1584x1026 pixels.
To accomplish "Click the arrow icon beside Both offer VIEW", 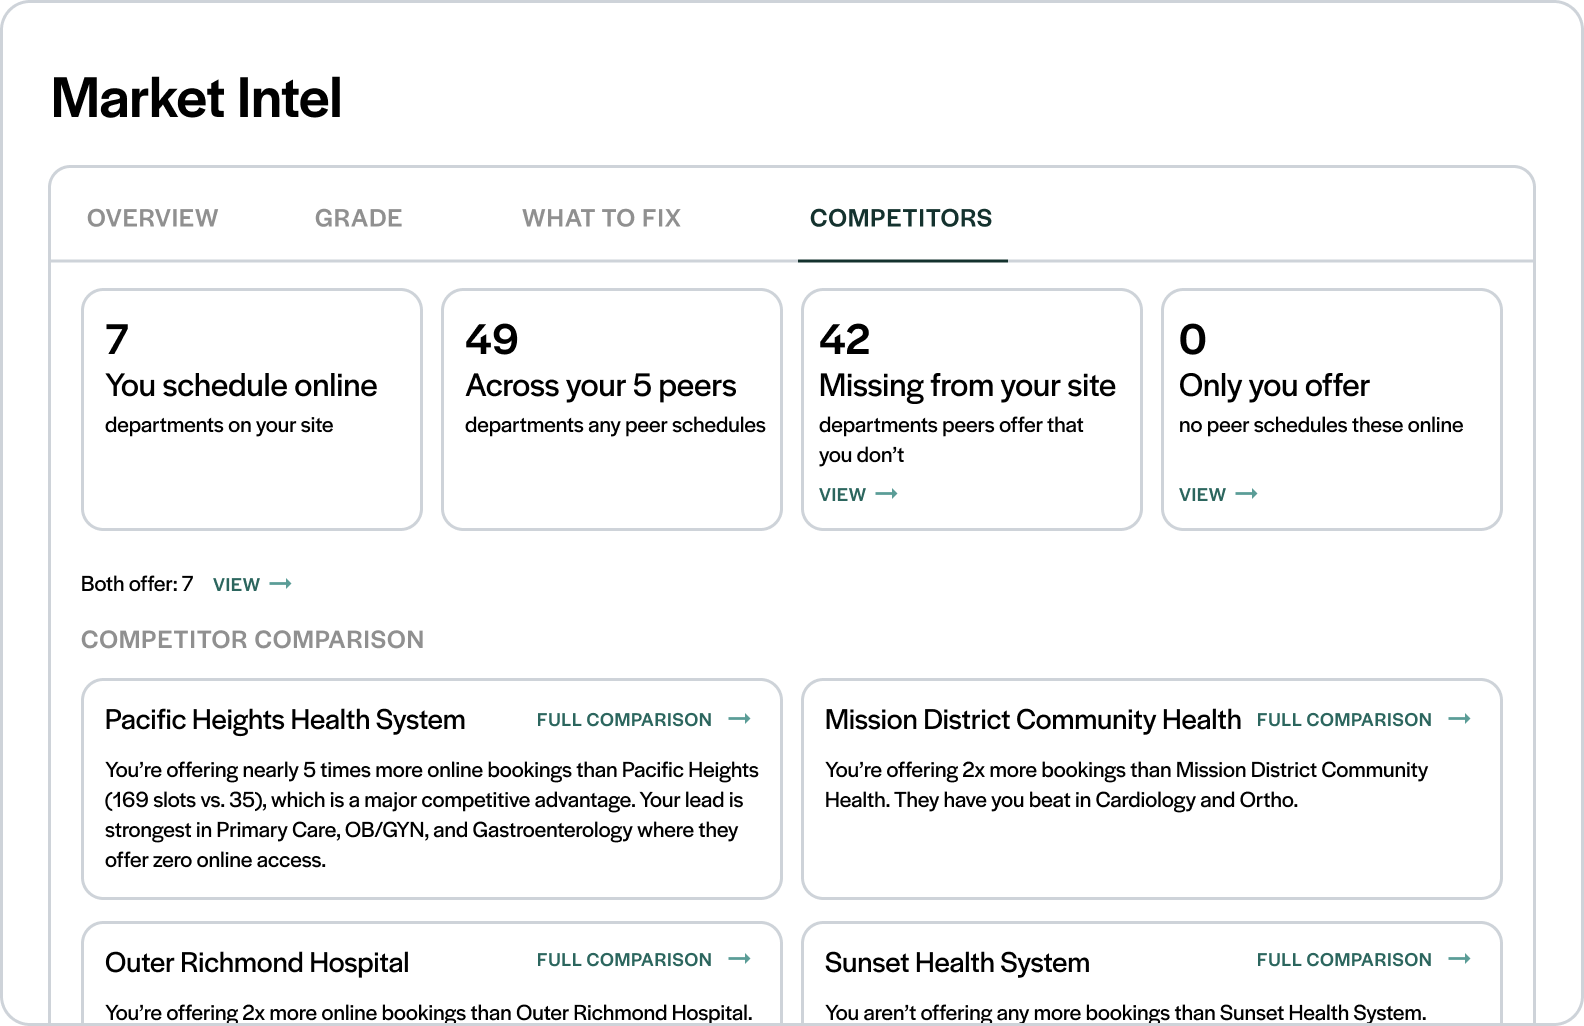I will (x=281, y=584).
